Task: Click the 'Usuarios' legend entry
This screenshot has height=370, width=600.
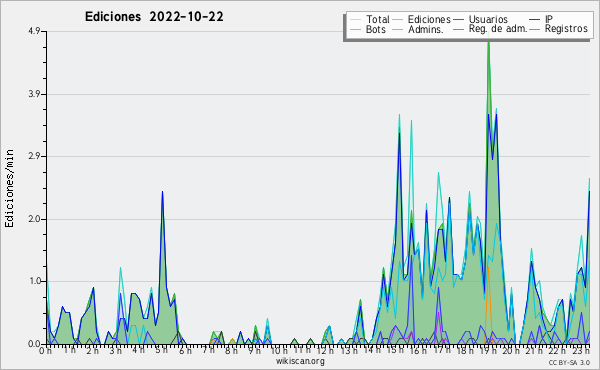Action: [x=488, y=19]
